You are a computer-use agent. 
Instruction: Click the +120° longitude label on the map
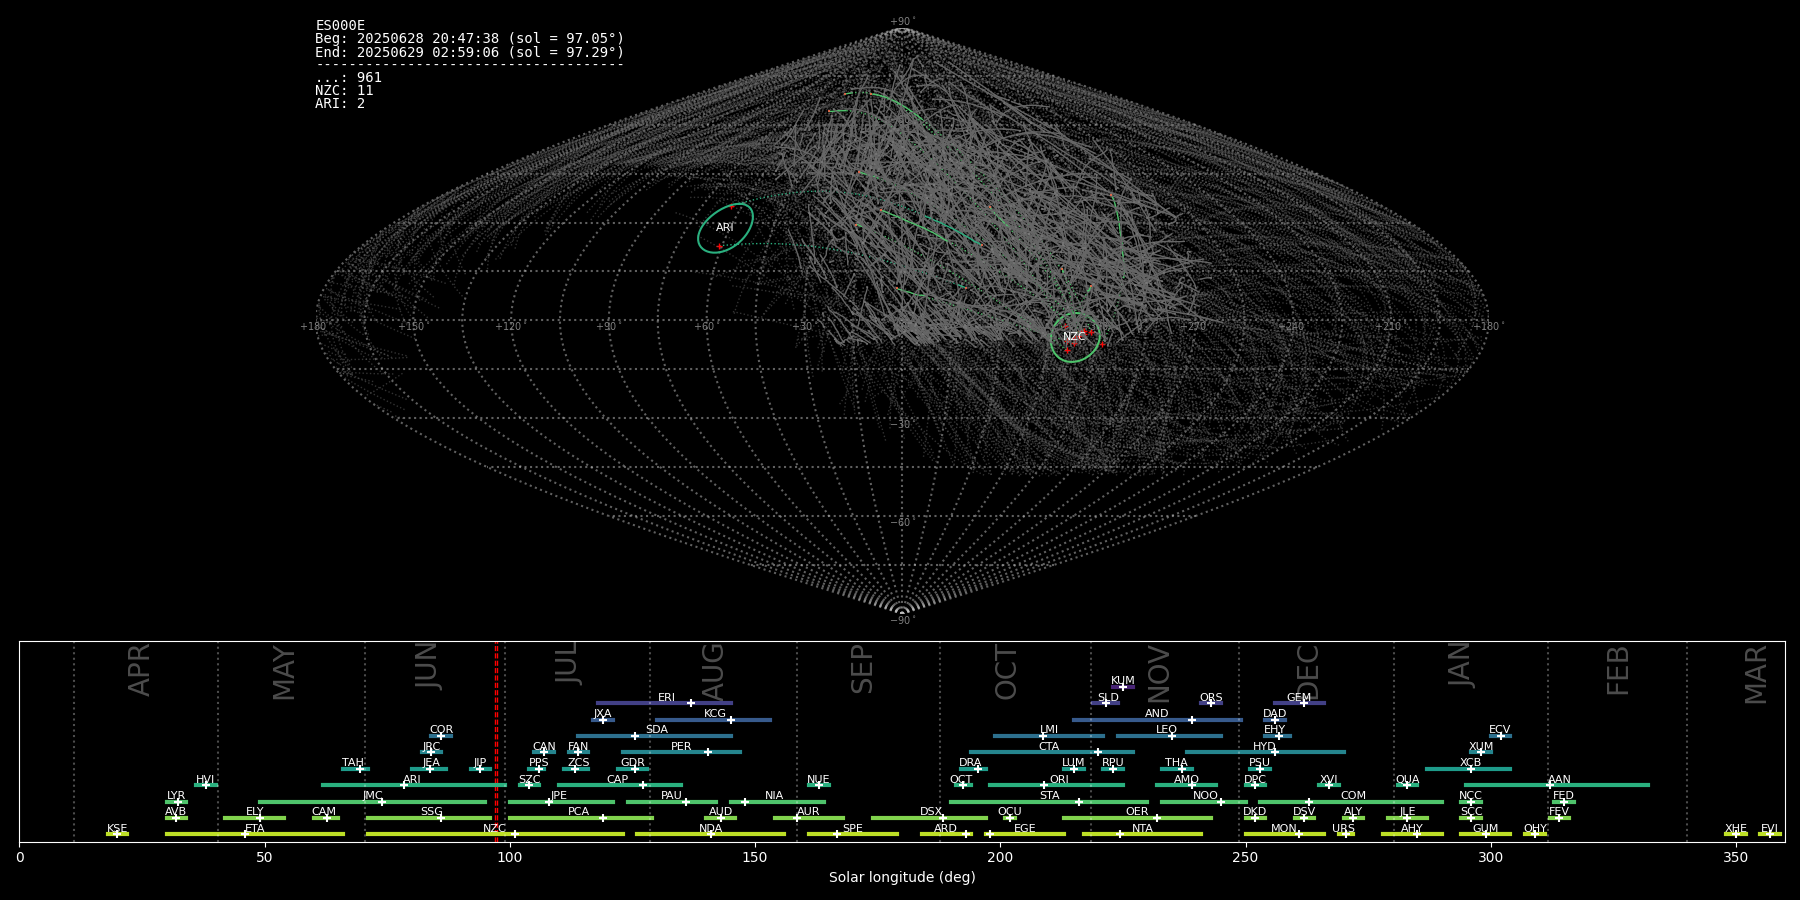click(509, 326)
